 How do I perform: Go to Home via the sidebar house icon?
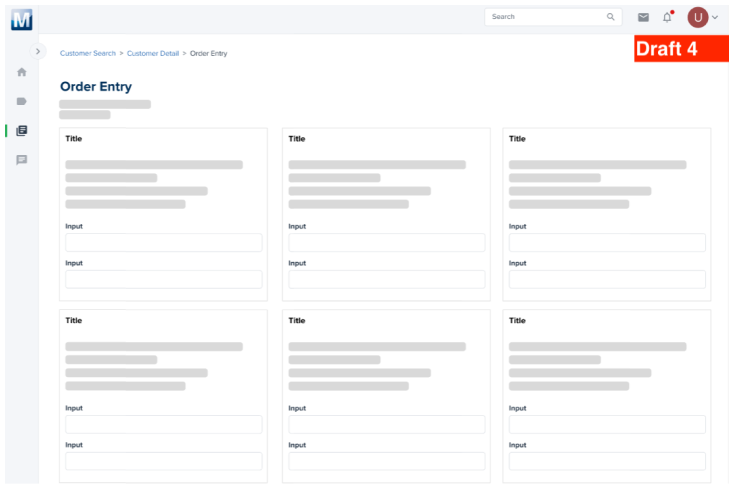click(x=22, y=72)
